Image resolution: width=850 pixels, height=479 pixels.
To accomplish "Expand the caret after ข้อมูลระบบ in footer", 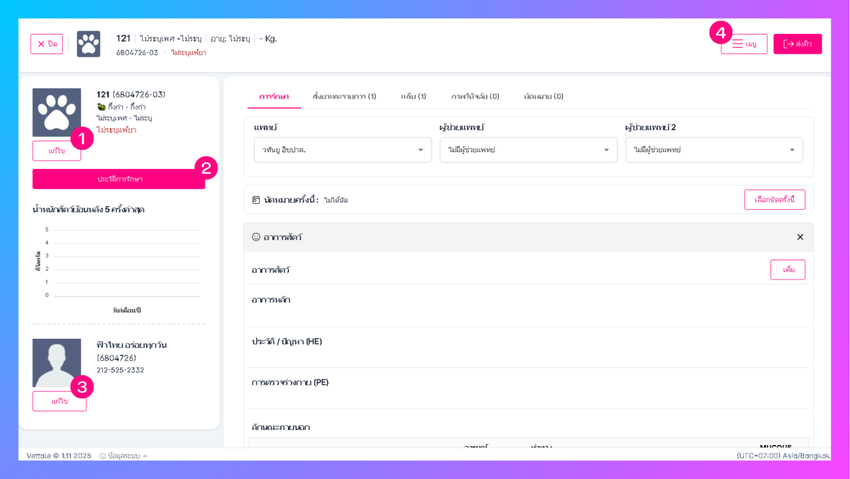I will [x=145, y=456].
